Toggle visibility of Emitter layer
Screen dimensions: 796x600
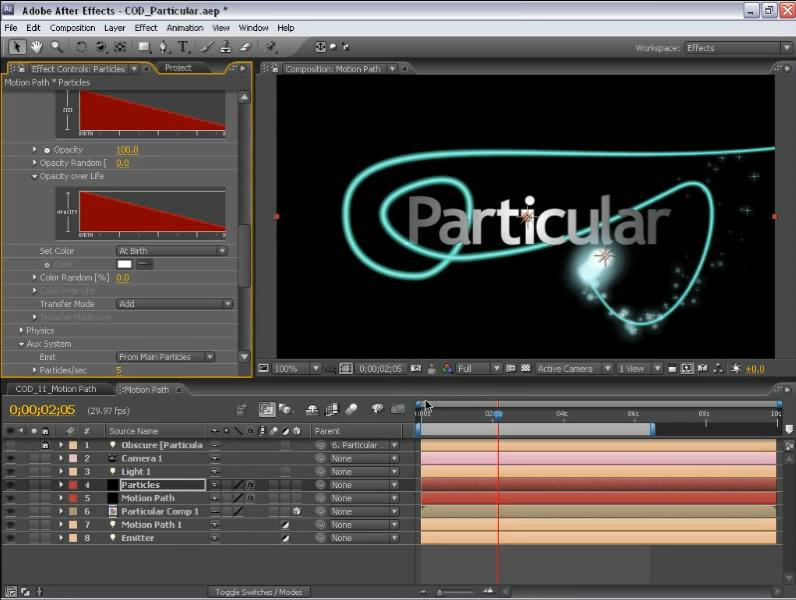pyautogui.click(x=10, y=538)
